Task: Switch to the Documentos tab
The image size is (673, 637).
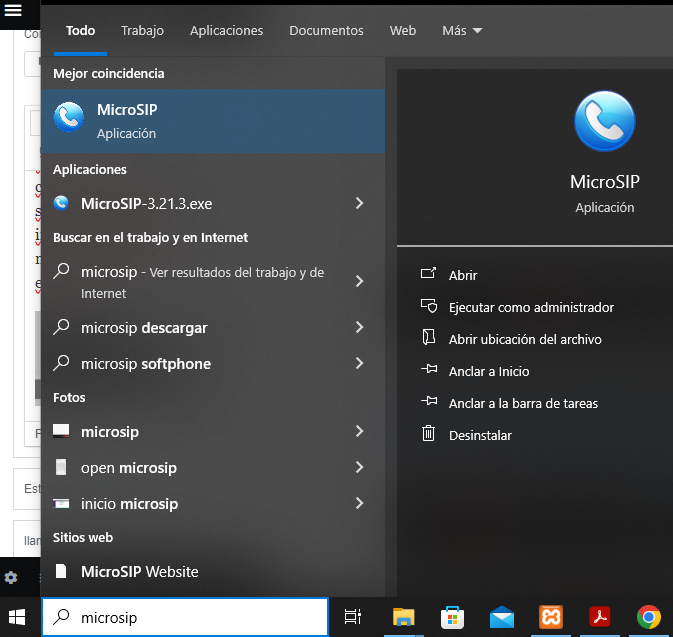Action: pos(326,31)
